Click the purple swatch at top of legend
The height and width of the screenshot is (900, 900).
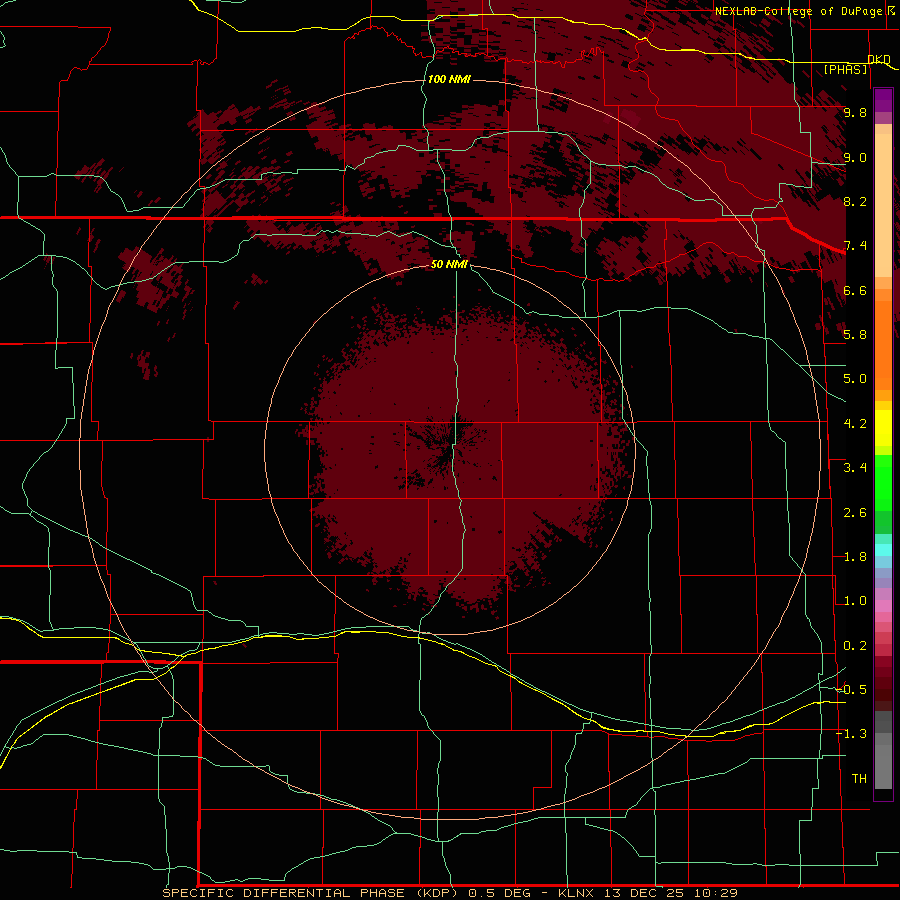[x=883, y=99]
